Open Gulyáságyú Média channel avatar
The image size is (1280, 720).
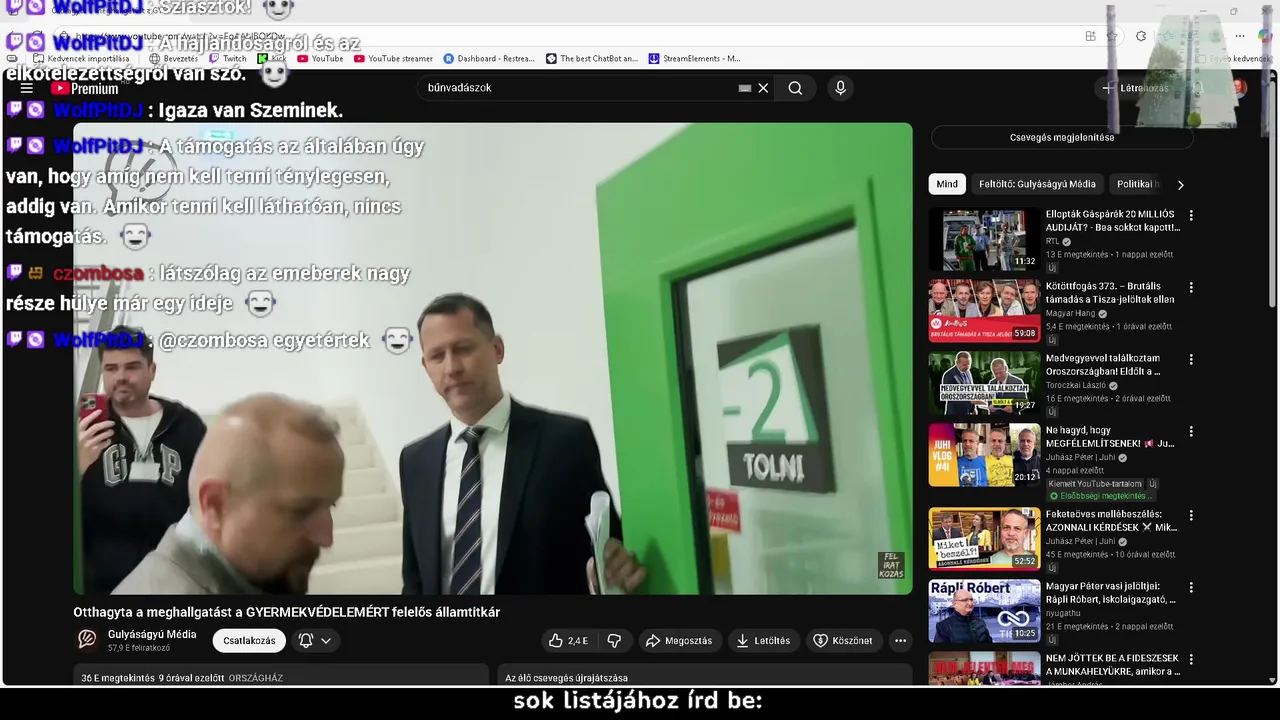[x=87, y=639]
